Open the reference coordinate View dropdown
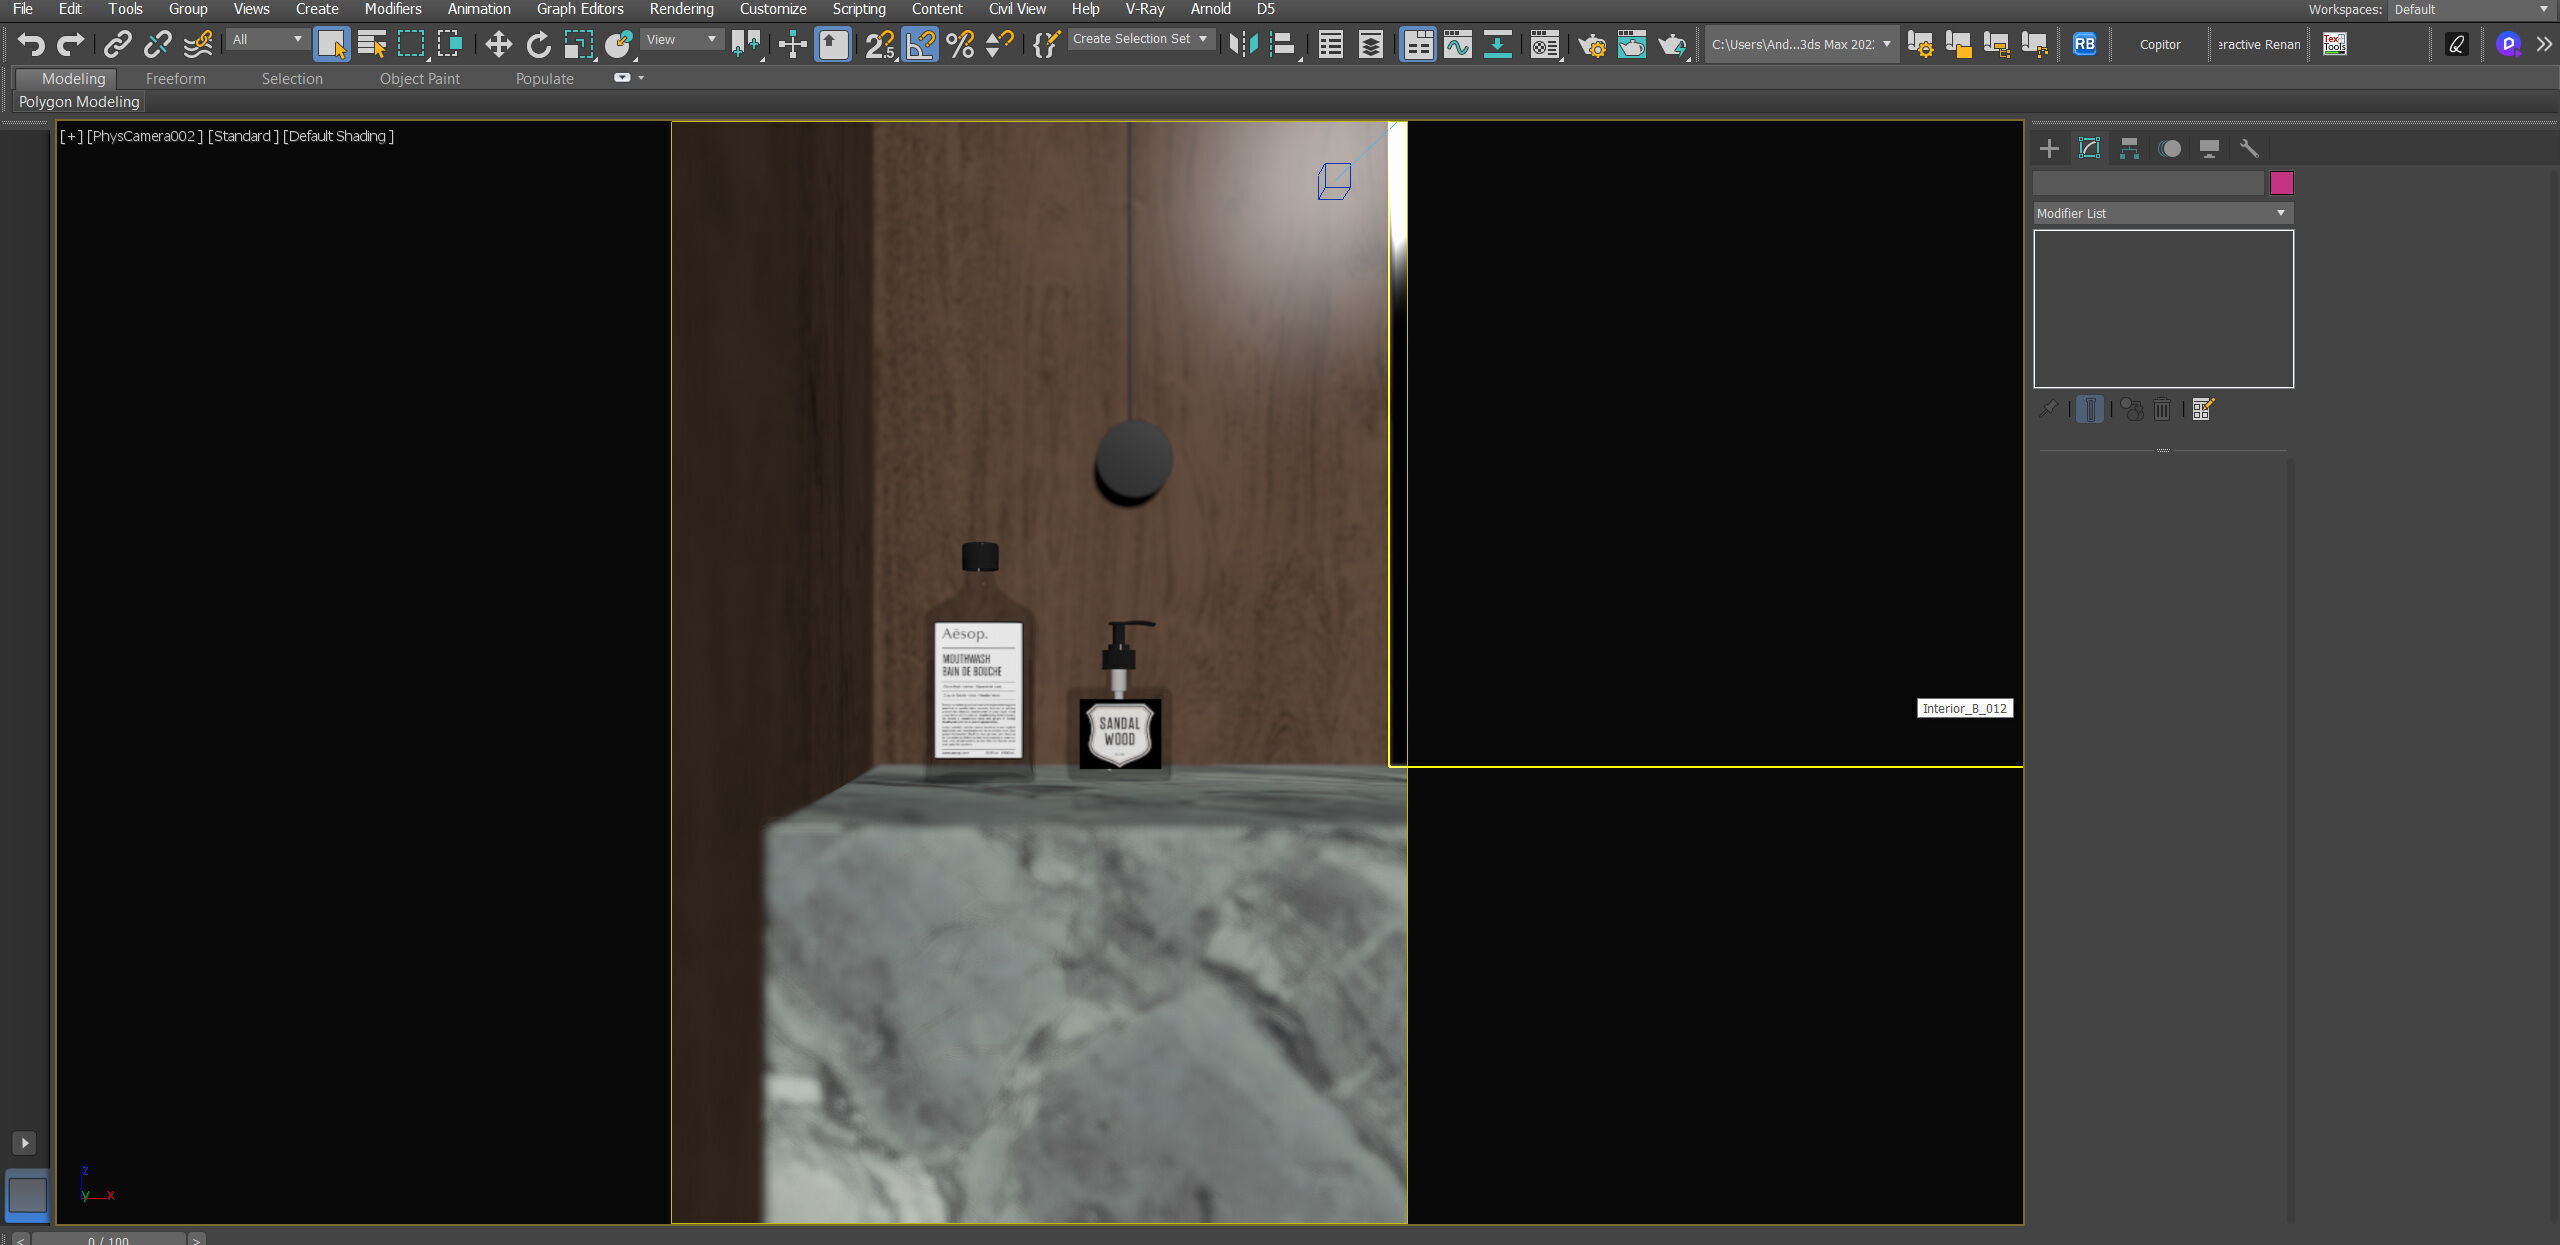 point(681,39)
